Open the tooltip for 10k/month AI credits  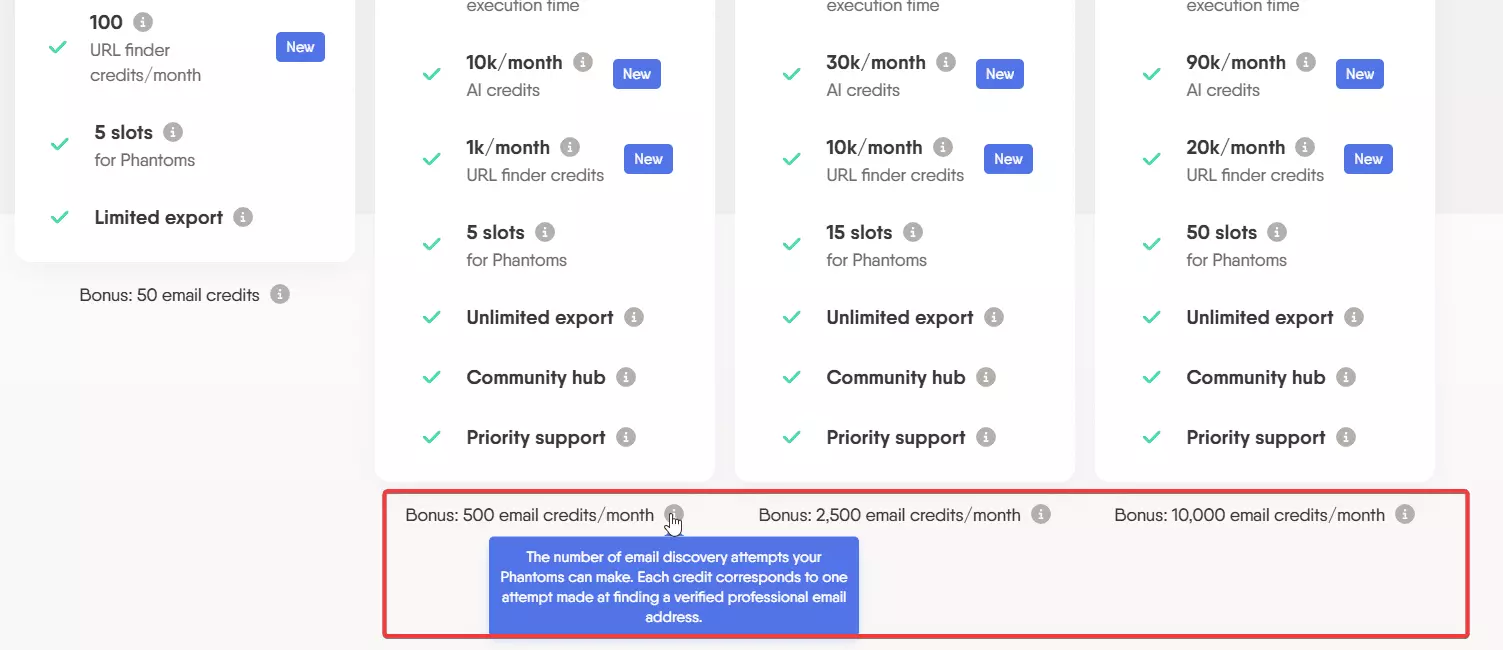pos(583,60)
